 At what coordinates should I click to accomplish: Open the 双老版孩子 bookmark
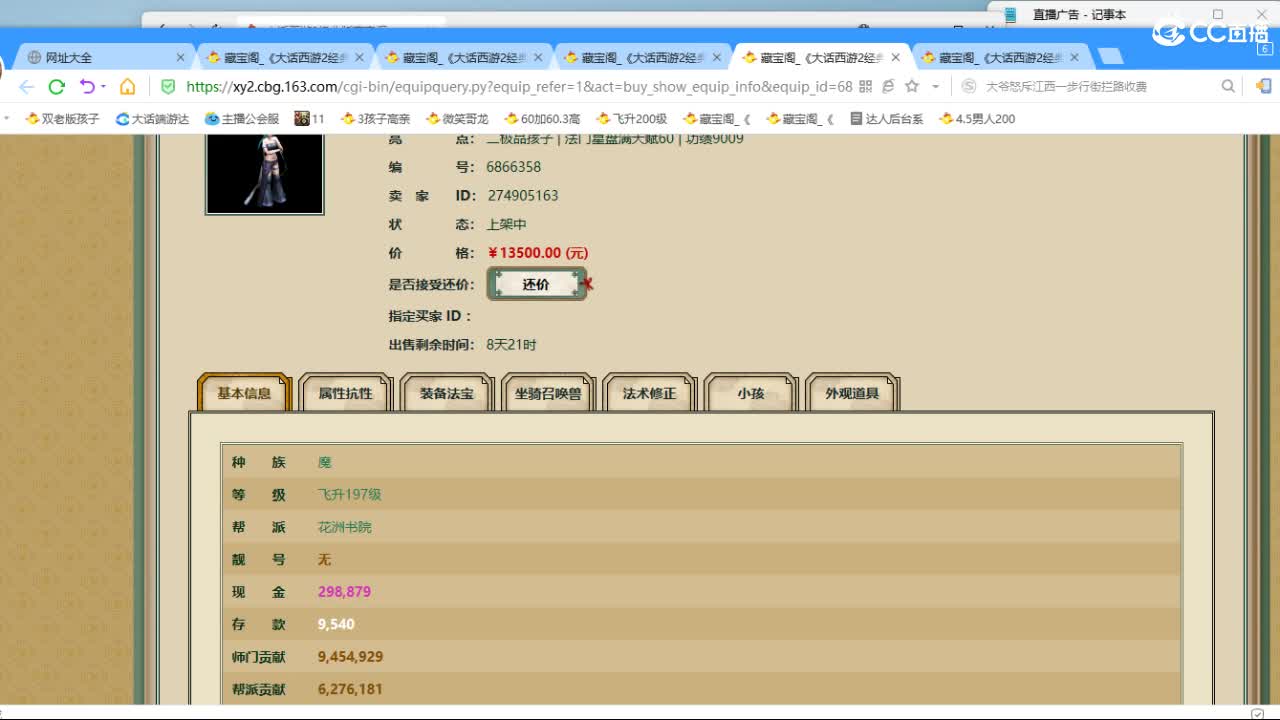coord(62,119)
